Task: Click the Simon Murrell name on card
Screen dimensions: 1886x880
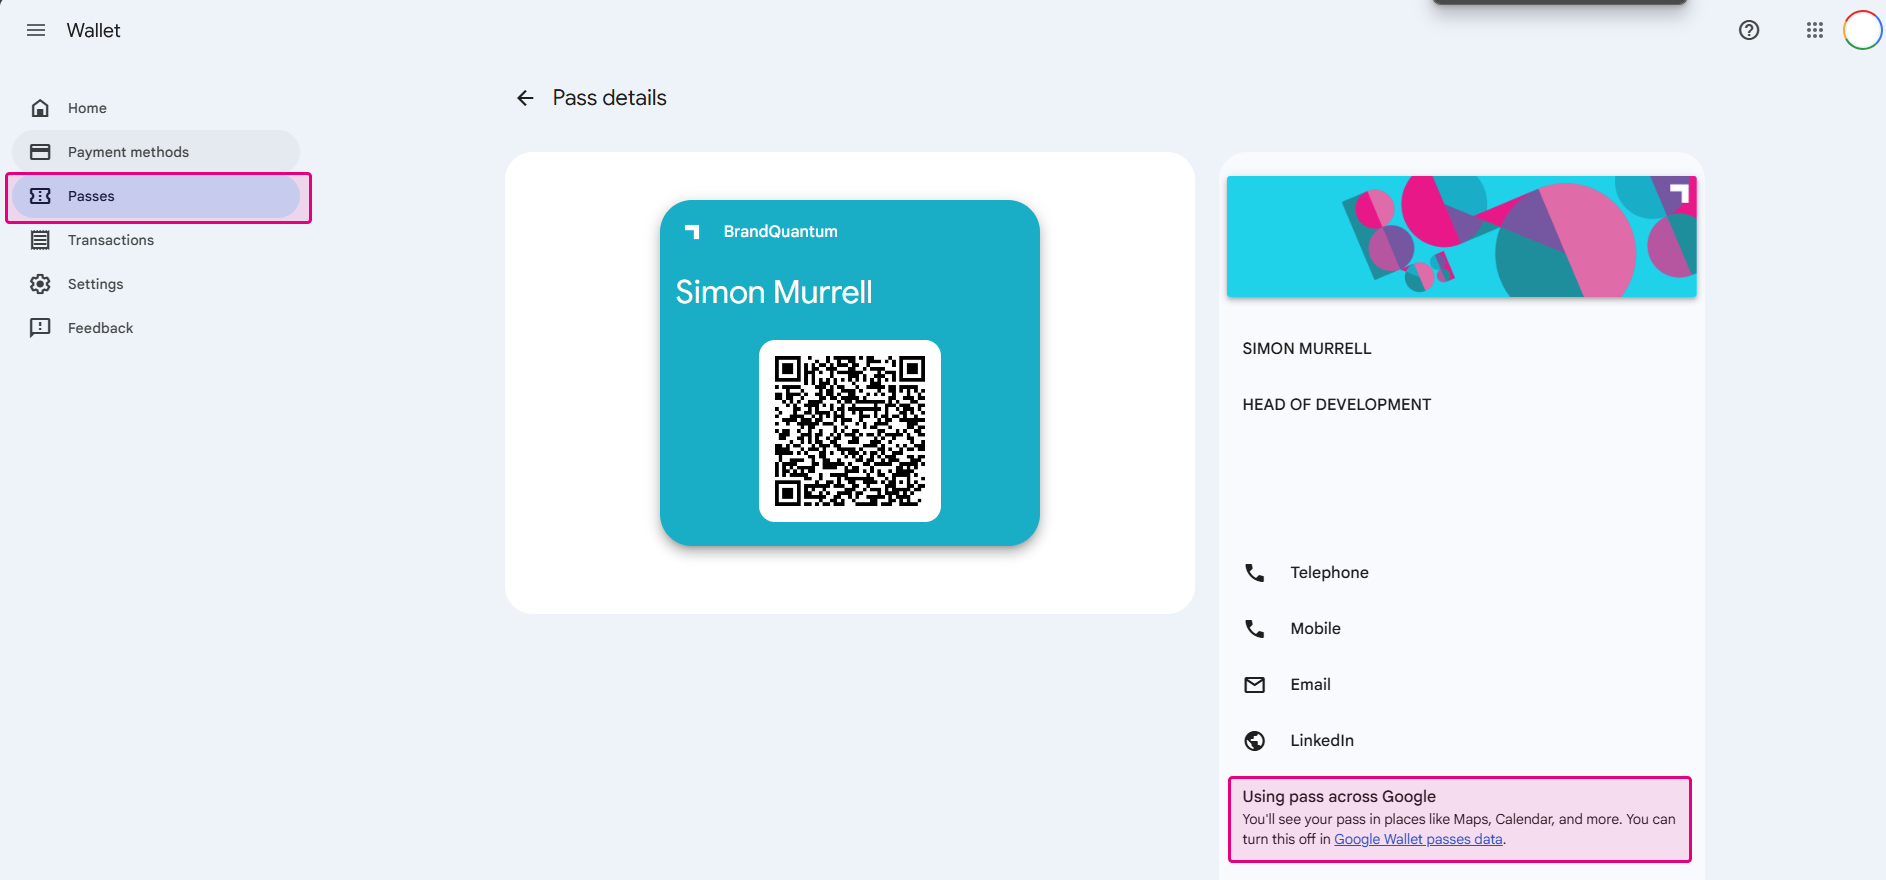Action: click(774, 292)
